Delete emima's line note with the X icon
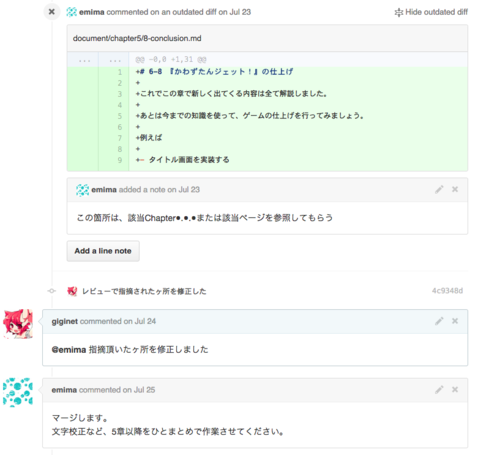The height and width of the screenshot is (455, 500). click(x=455, y=189)
